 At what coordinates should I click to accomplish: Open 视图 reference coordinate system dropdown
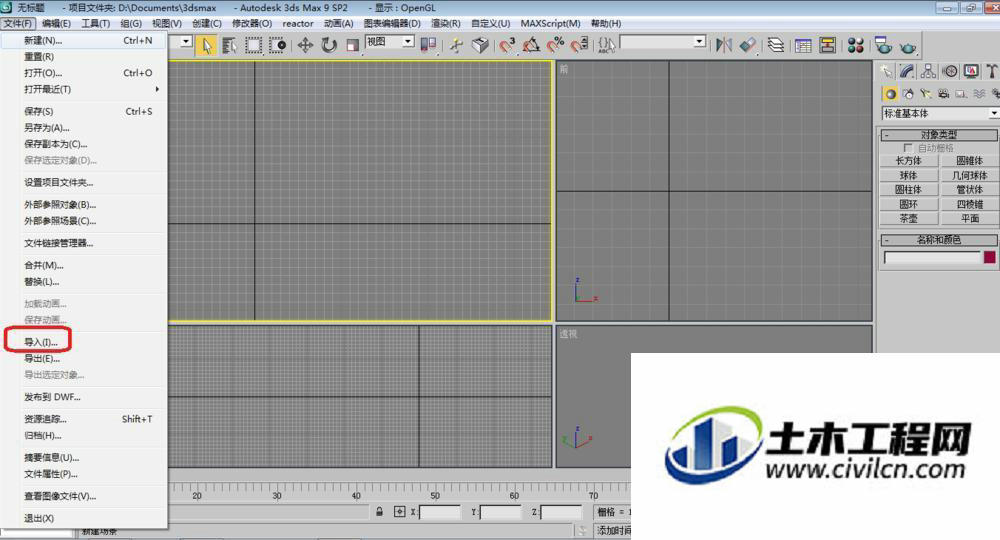pos(390,42)
